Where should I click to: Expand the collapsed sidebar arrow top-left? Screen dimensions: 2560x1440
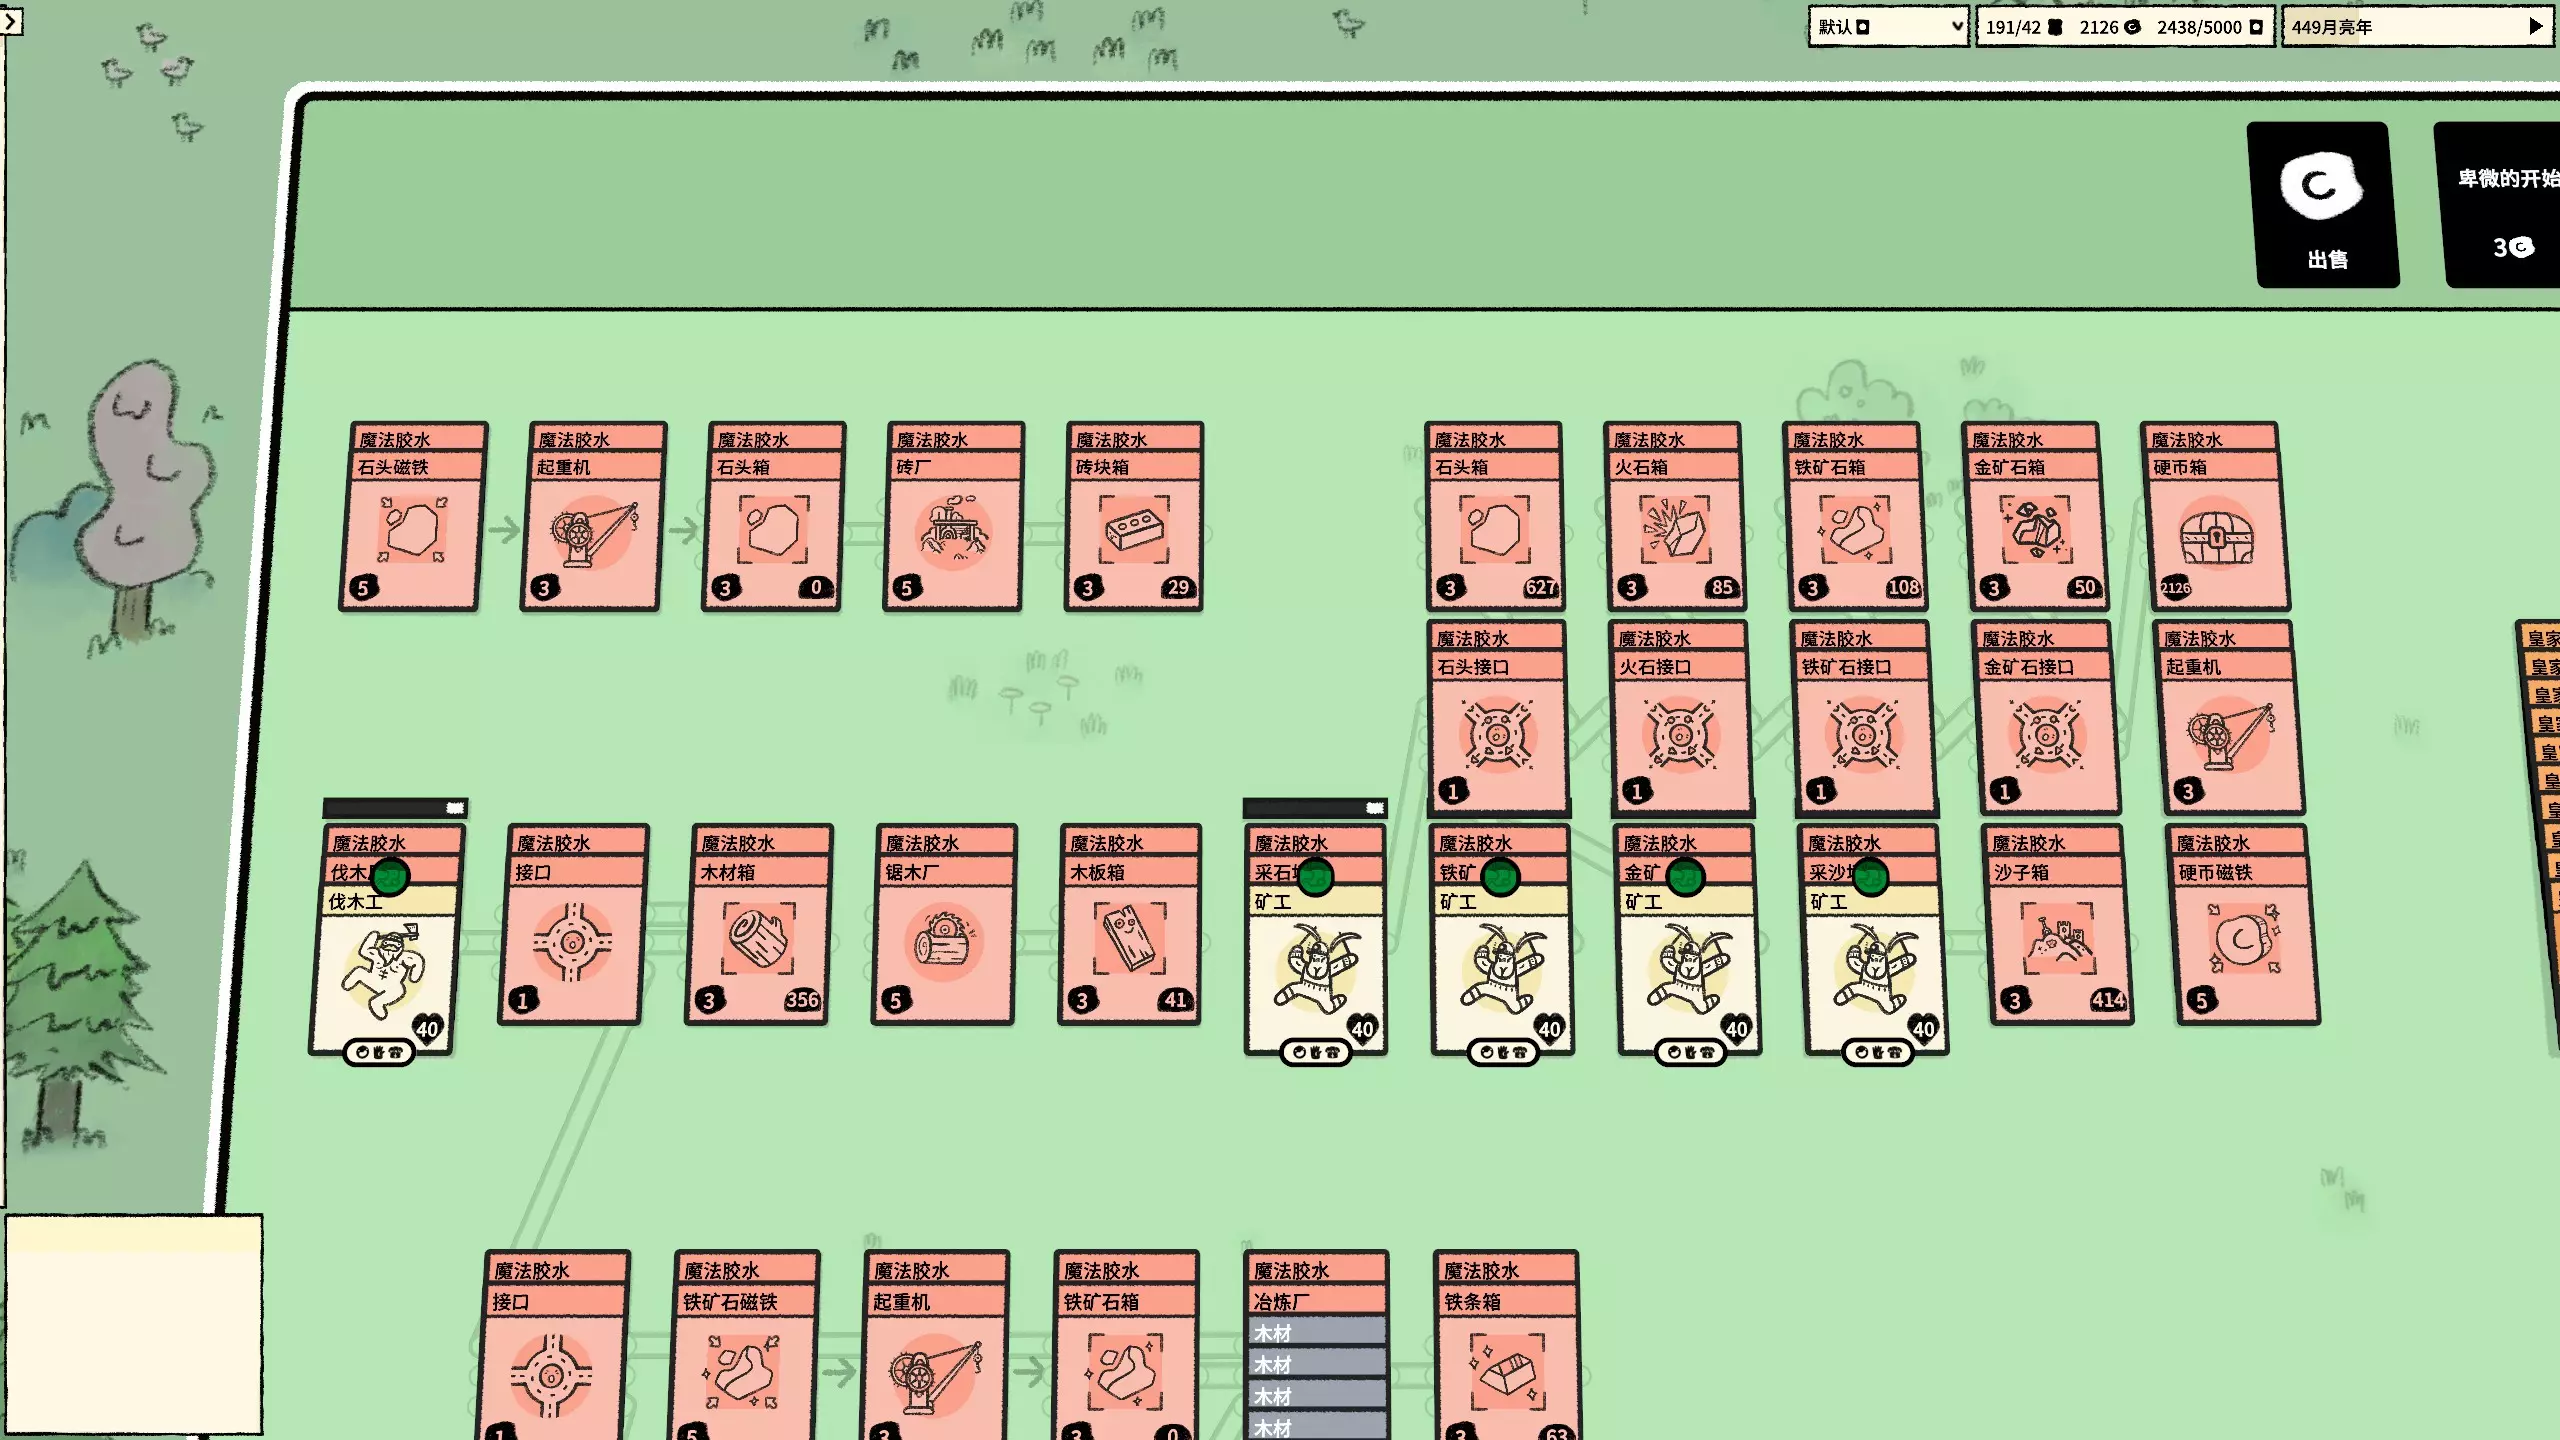(x=11, y=20)
